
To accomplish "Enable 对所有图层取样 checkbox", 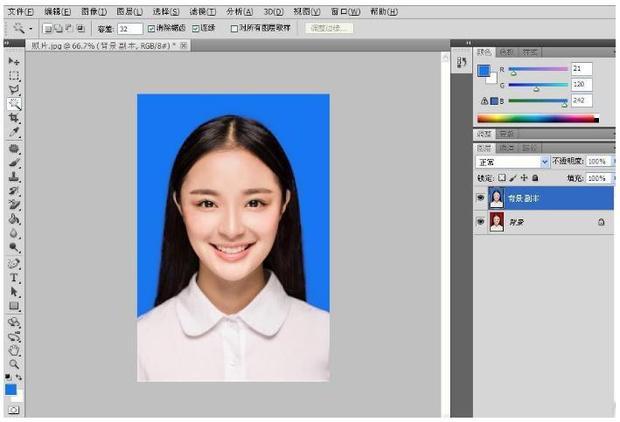I will [231, 29].
